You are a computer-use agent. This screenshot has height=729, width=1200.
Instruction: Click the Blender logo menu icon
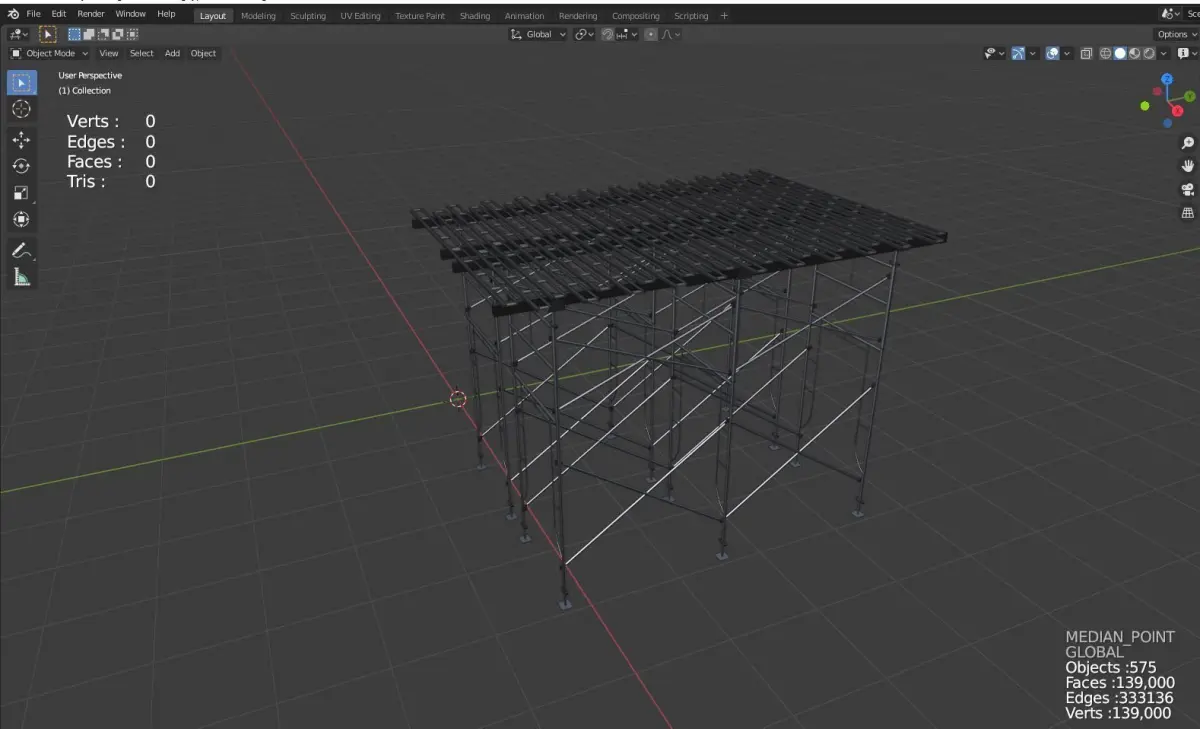coord(13,14)
